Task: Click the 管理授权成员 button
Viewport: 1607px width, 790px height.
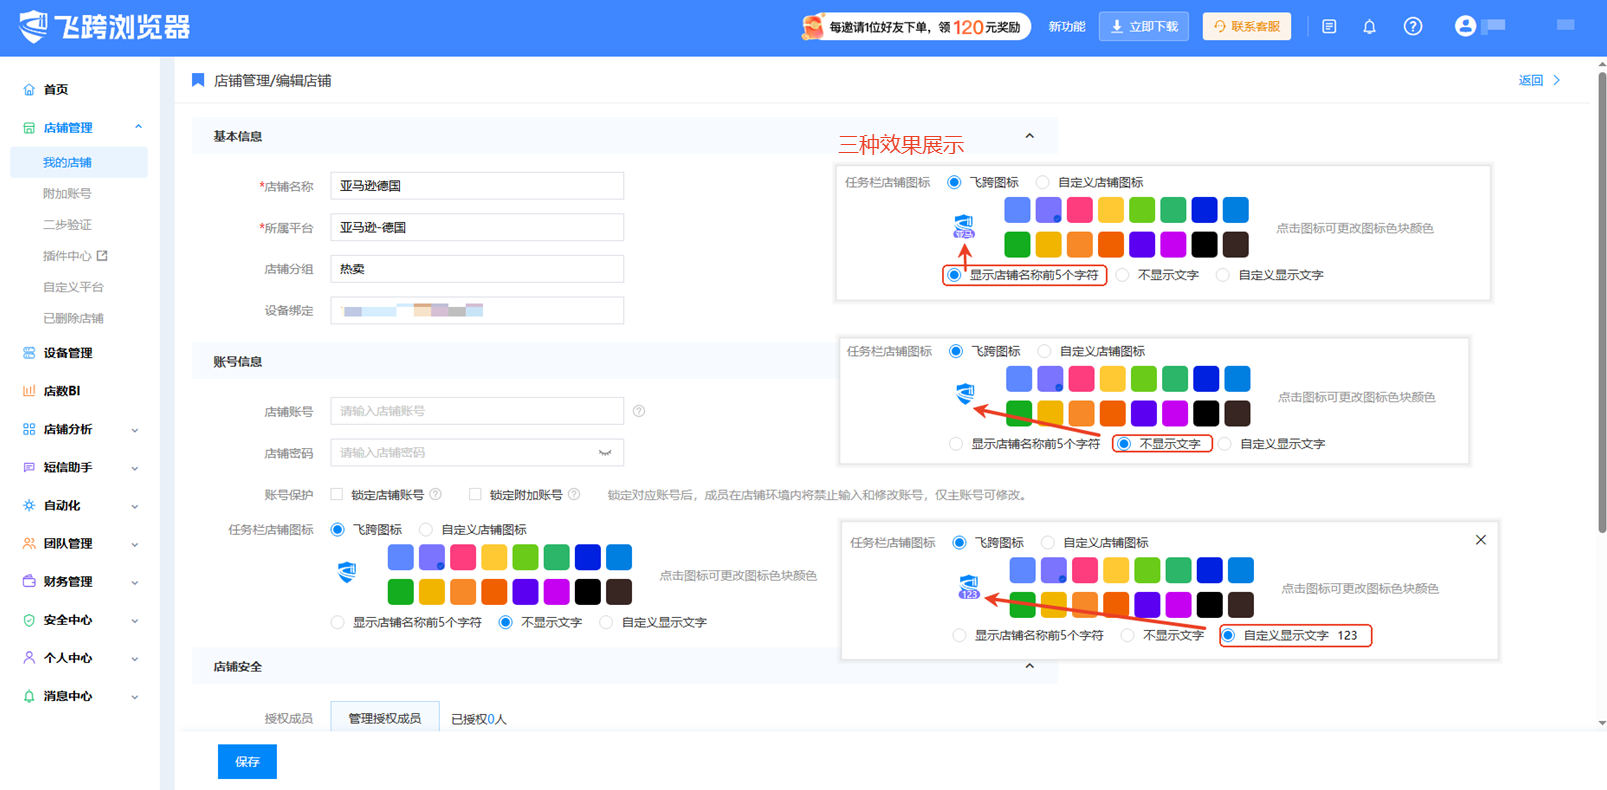Action: point(385,718)
